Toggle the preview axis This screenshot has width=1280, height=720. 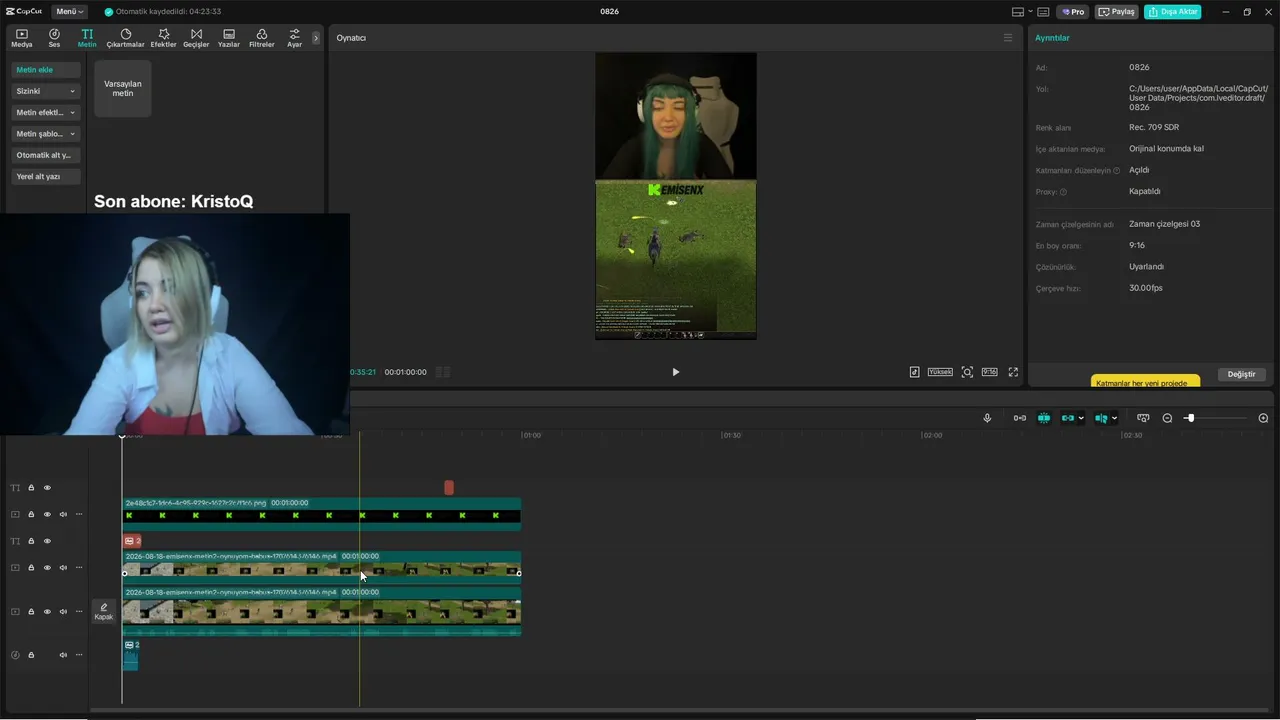click(1101, 418)
